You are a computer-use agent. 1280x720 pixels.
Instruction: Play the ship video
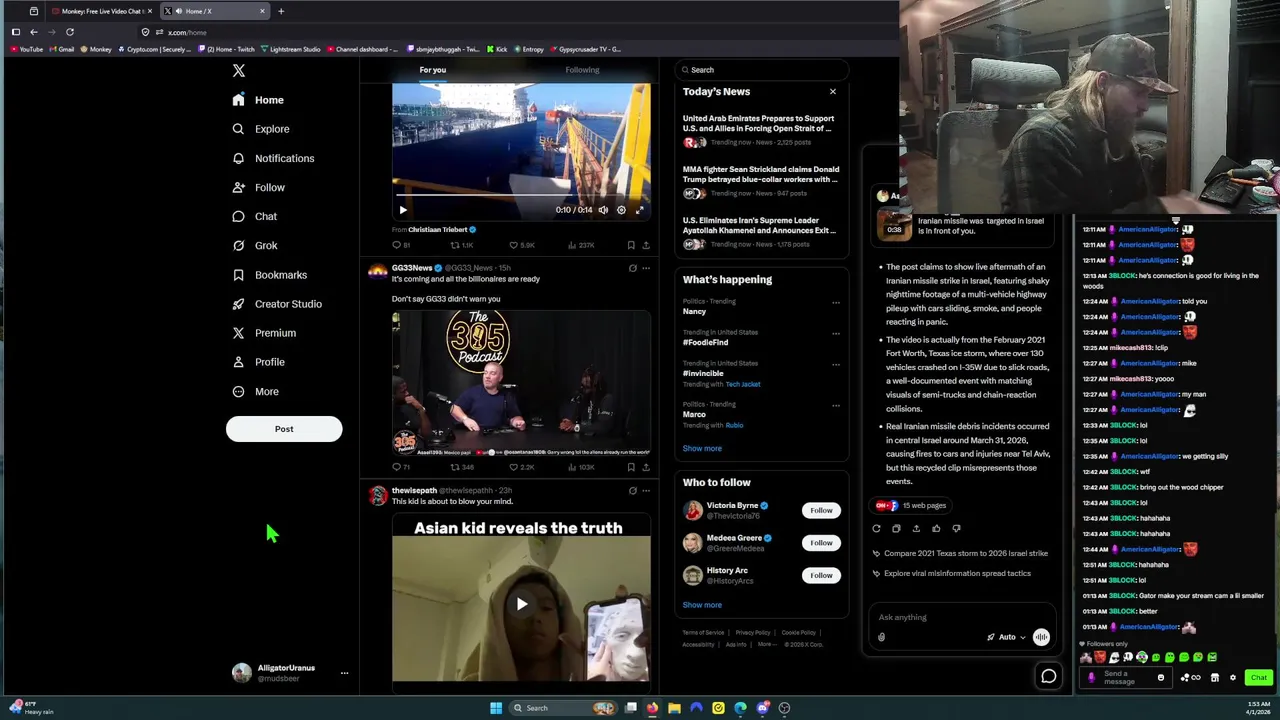pyautogui.click(x=403, y=210)
